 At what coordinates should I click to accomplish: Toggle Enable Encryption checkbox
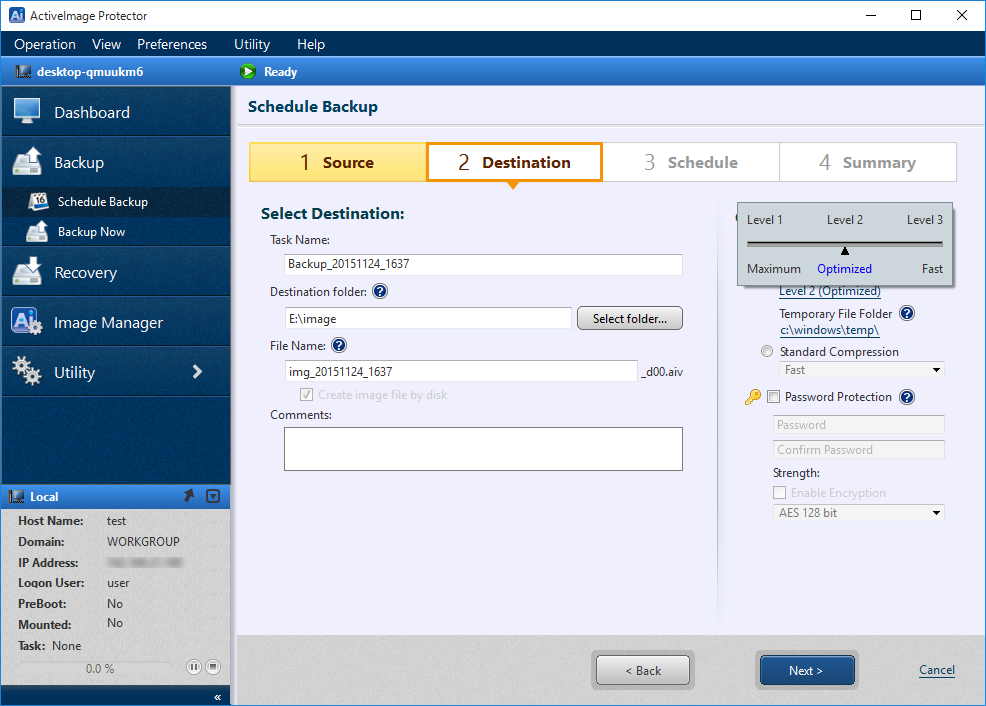coord(780,492)
